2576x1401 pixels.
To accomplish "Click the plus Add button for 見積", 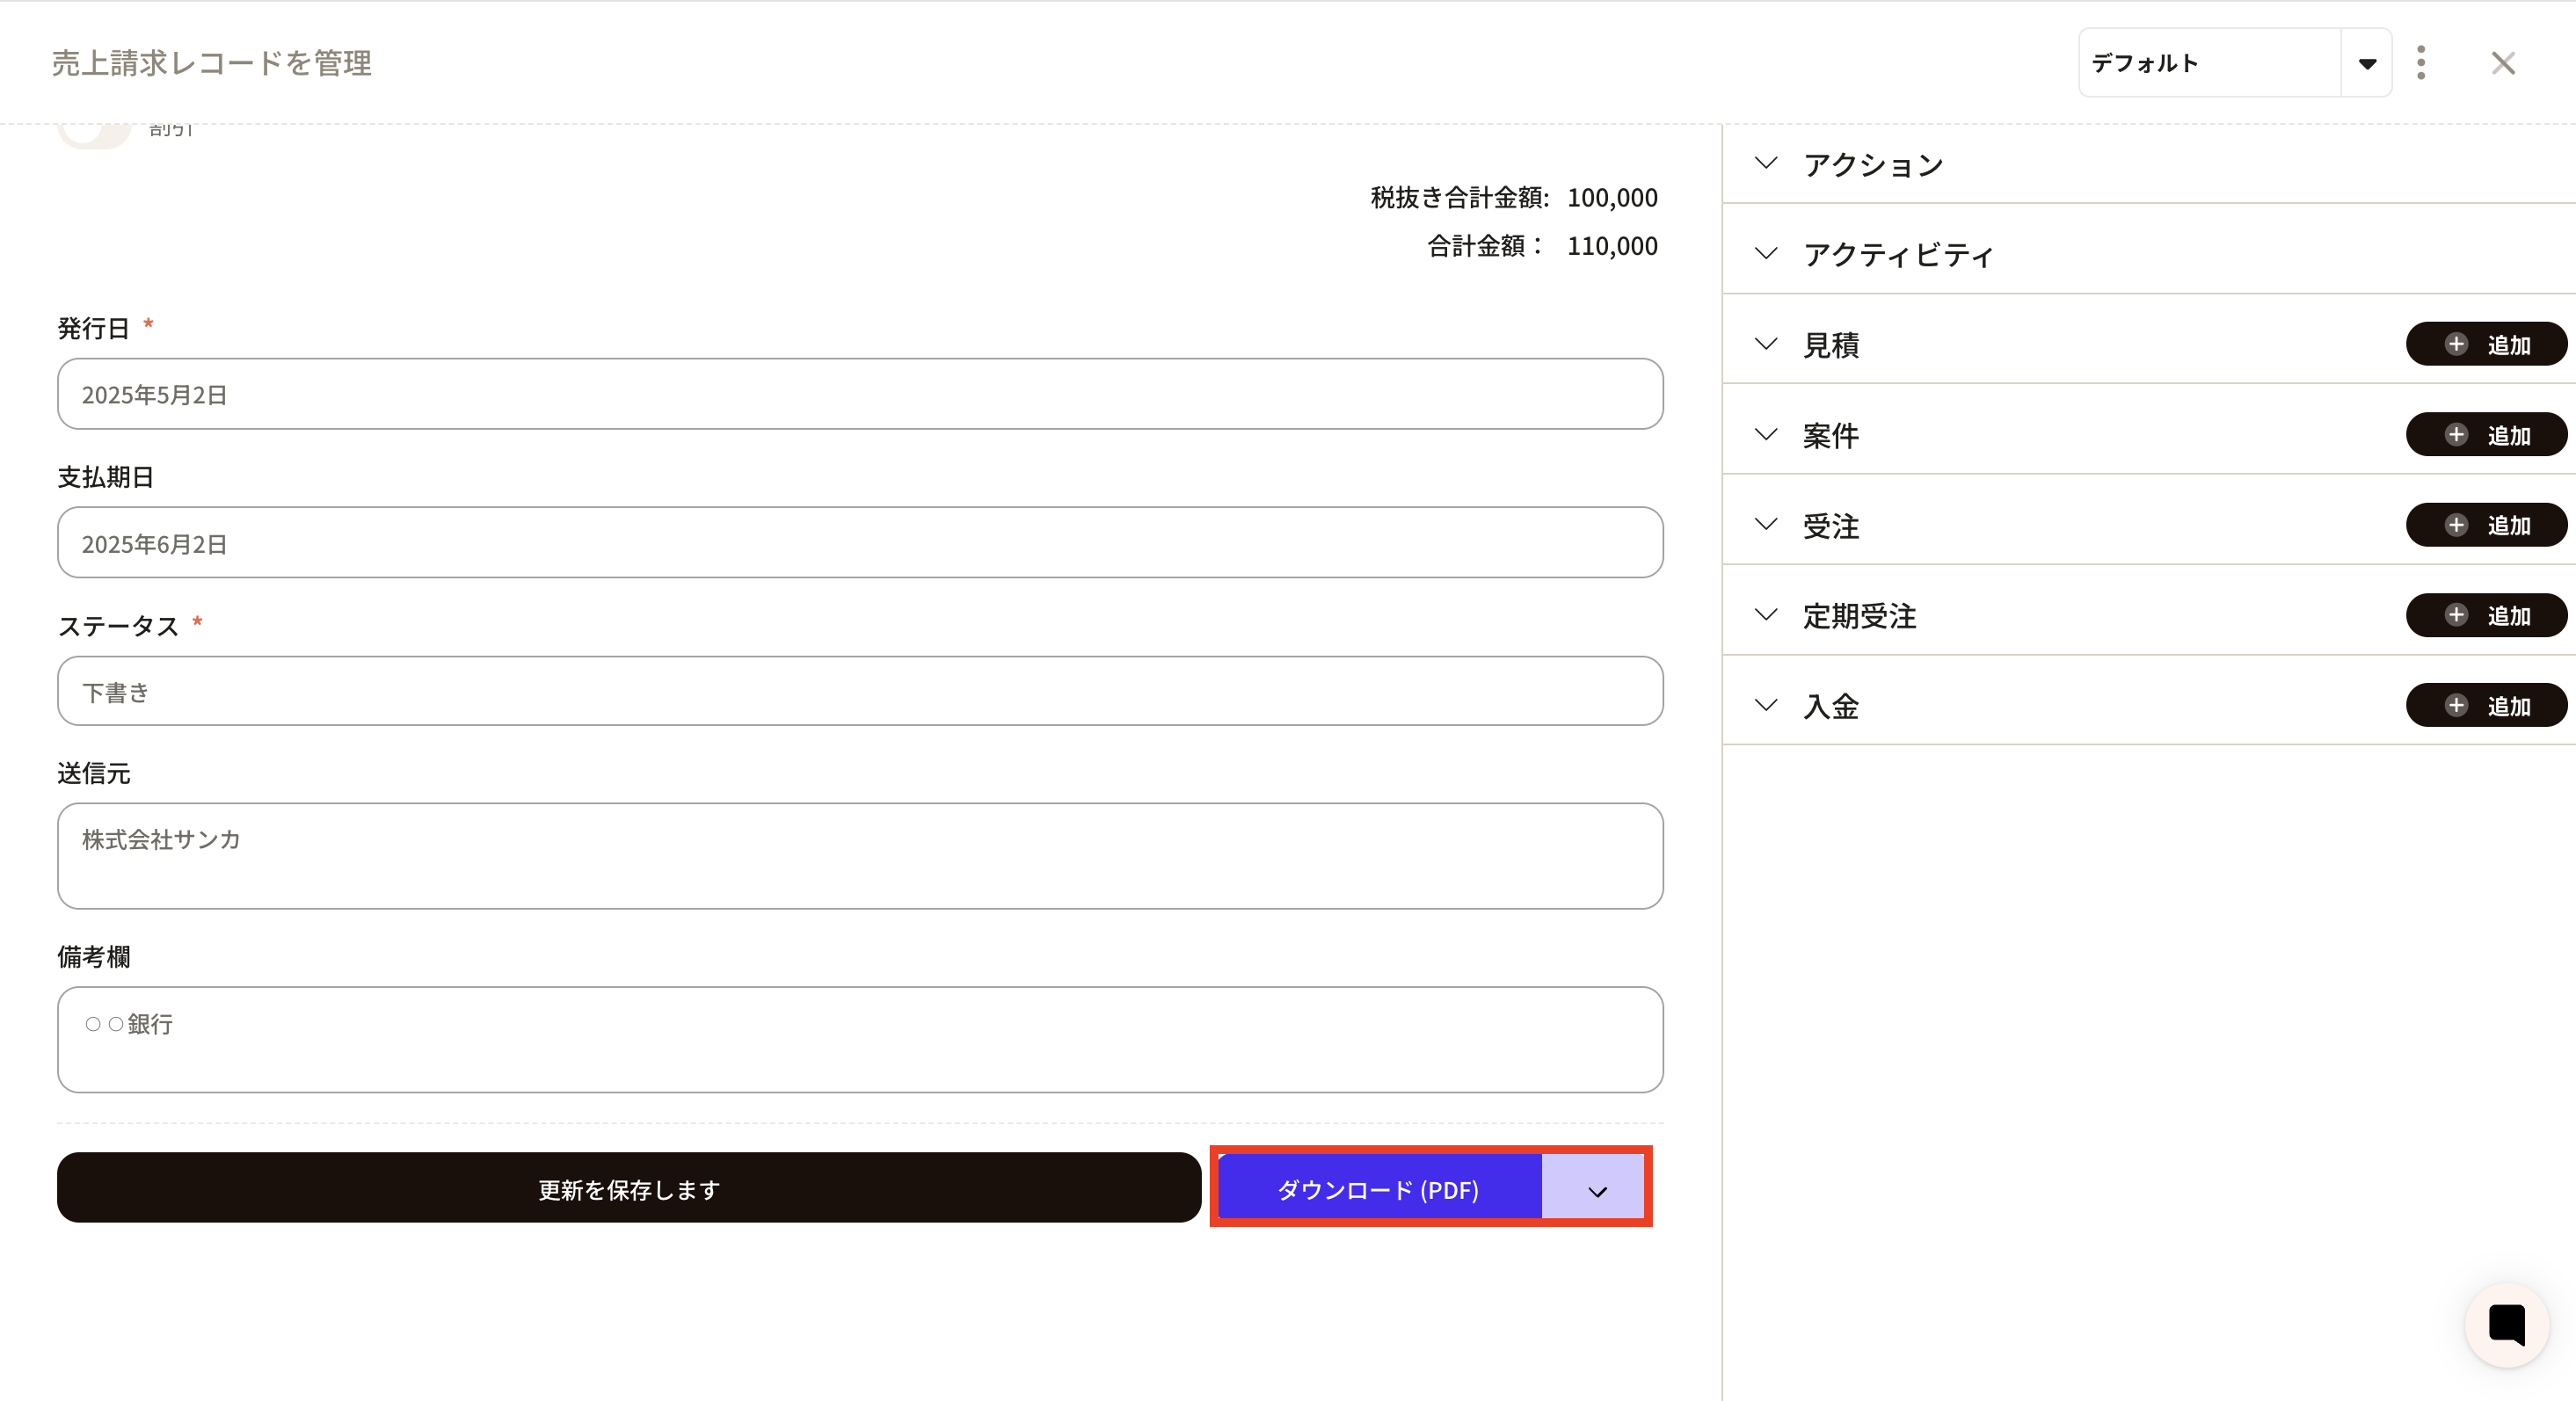I will coord(2485,345).
